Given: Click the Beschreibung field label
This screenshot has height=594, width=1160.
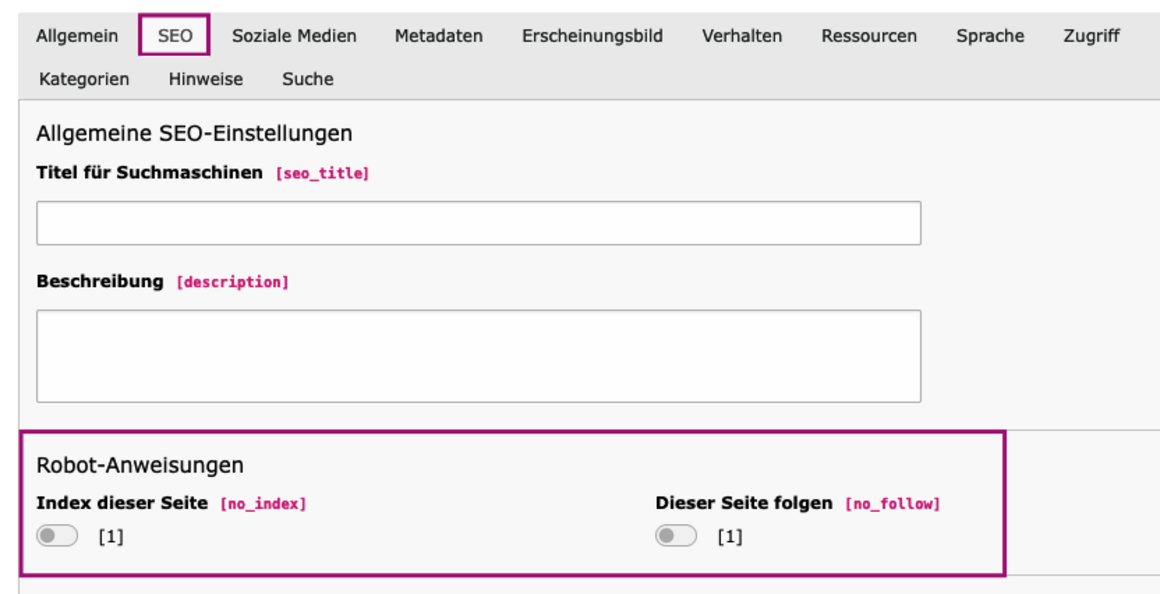Looking at the screenshot, I should point(100,282).
